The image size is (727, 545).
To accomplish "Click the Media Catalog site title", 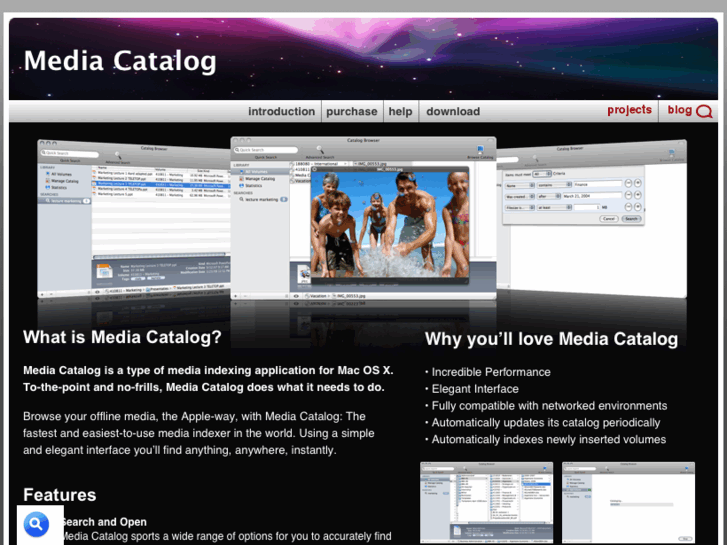I will coord(120,61).
